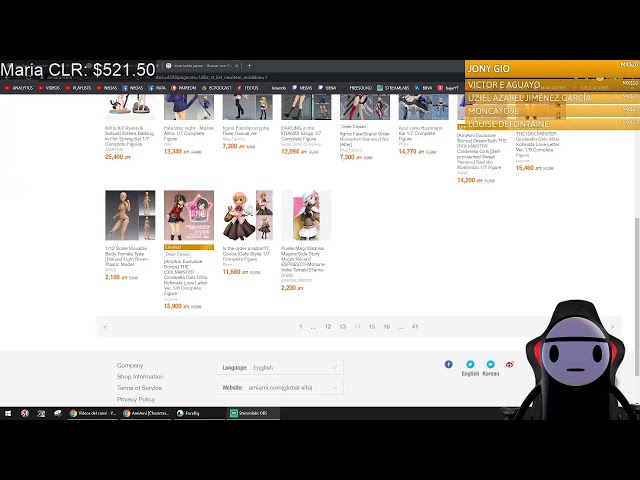The image size is (640, 480).
Task: Open the PATREON bookmark
Action: pyautogui.click(x=183, y=88)
